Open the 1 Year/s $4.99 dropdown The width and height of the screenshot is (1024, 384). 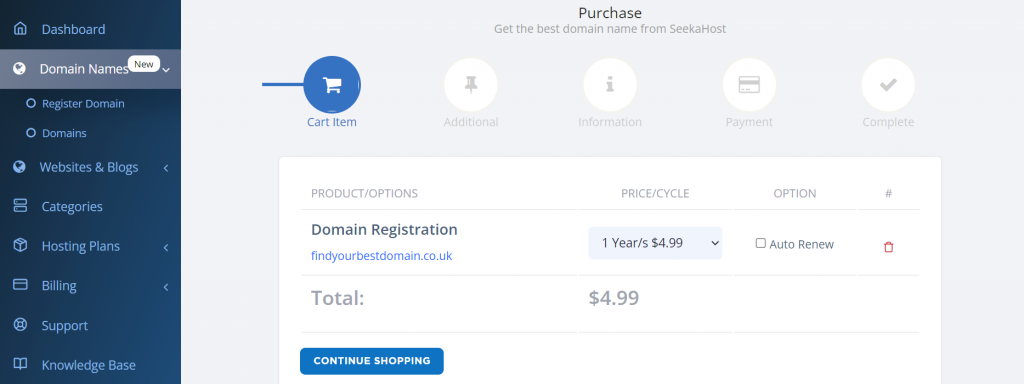click(x=655, y=243)
